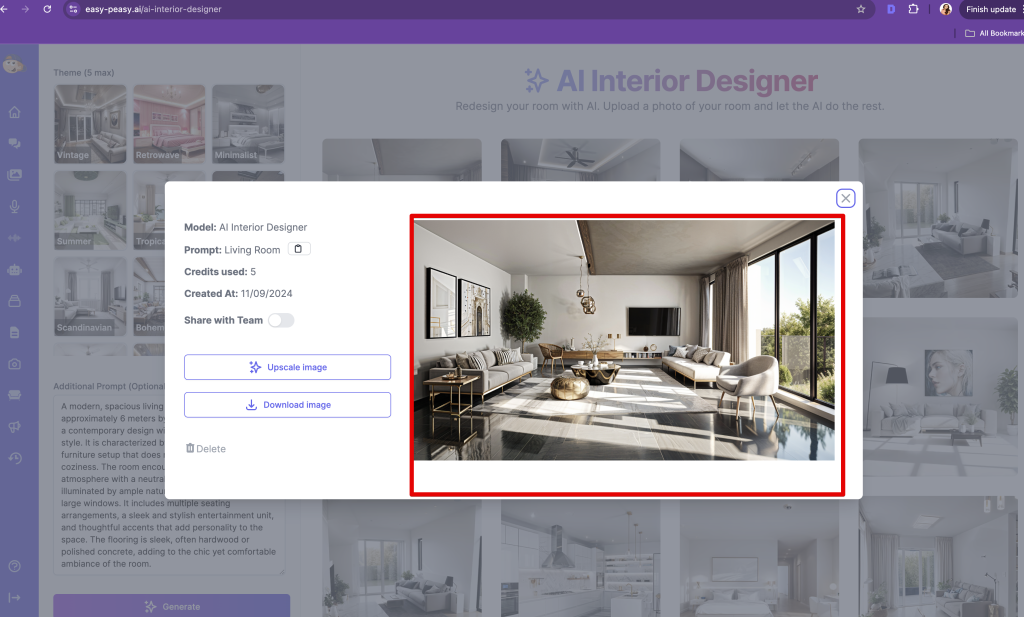Click the help question mark icon

[x=14, y=566]
